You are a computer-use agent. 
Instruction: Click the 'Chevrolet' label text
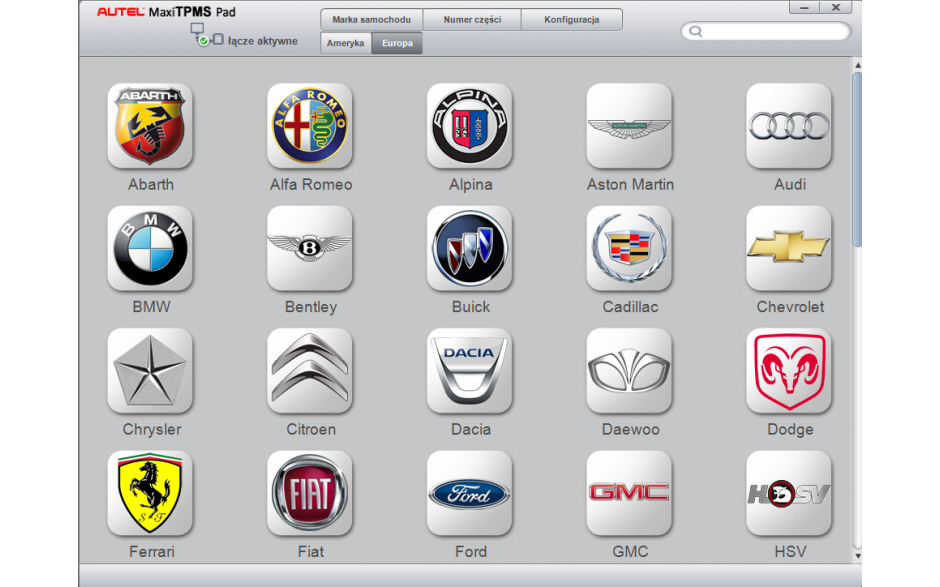point(790,307)
